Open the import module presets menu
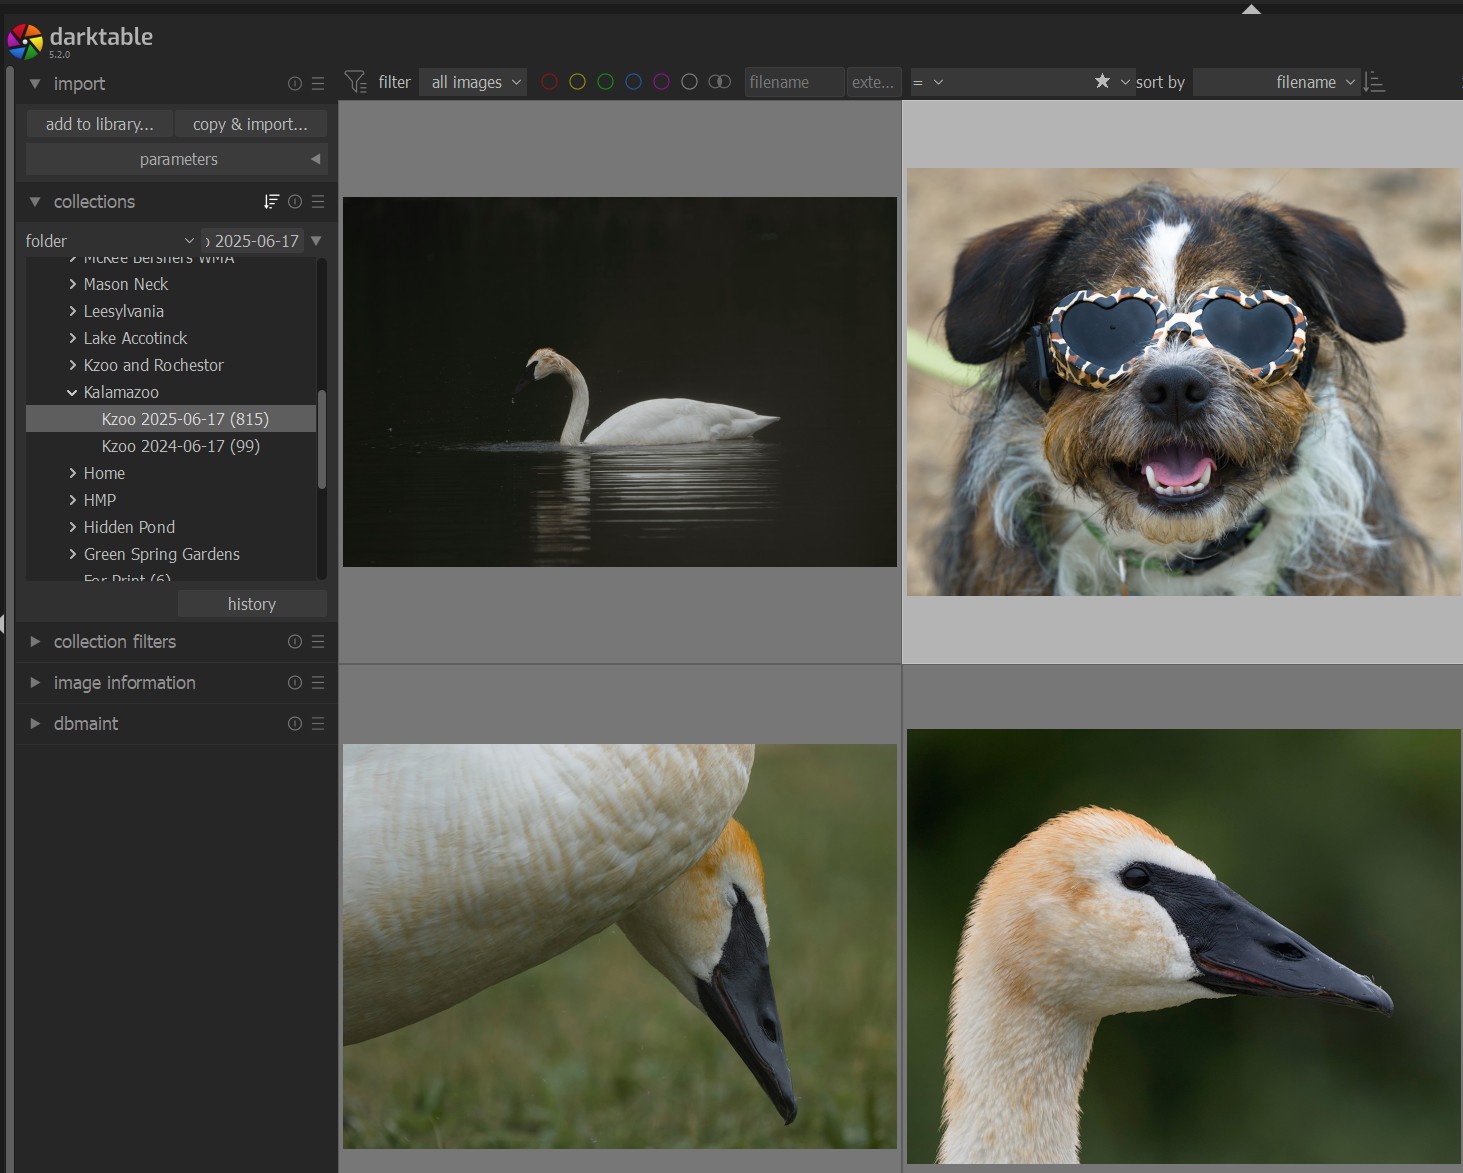1463x1173 pixels. tap(318, 84)
